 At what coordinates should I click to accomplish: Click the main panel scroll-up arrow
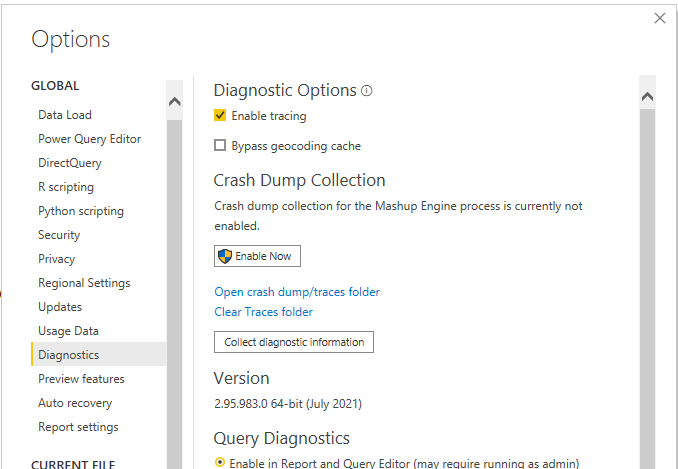647,96
